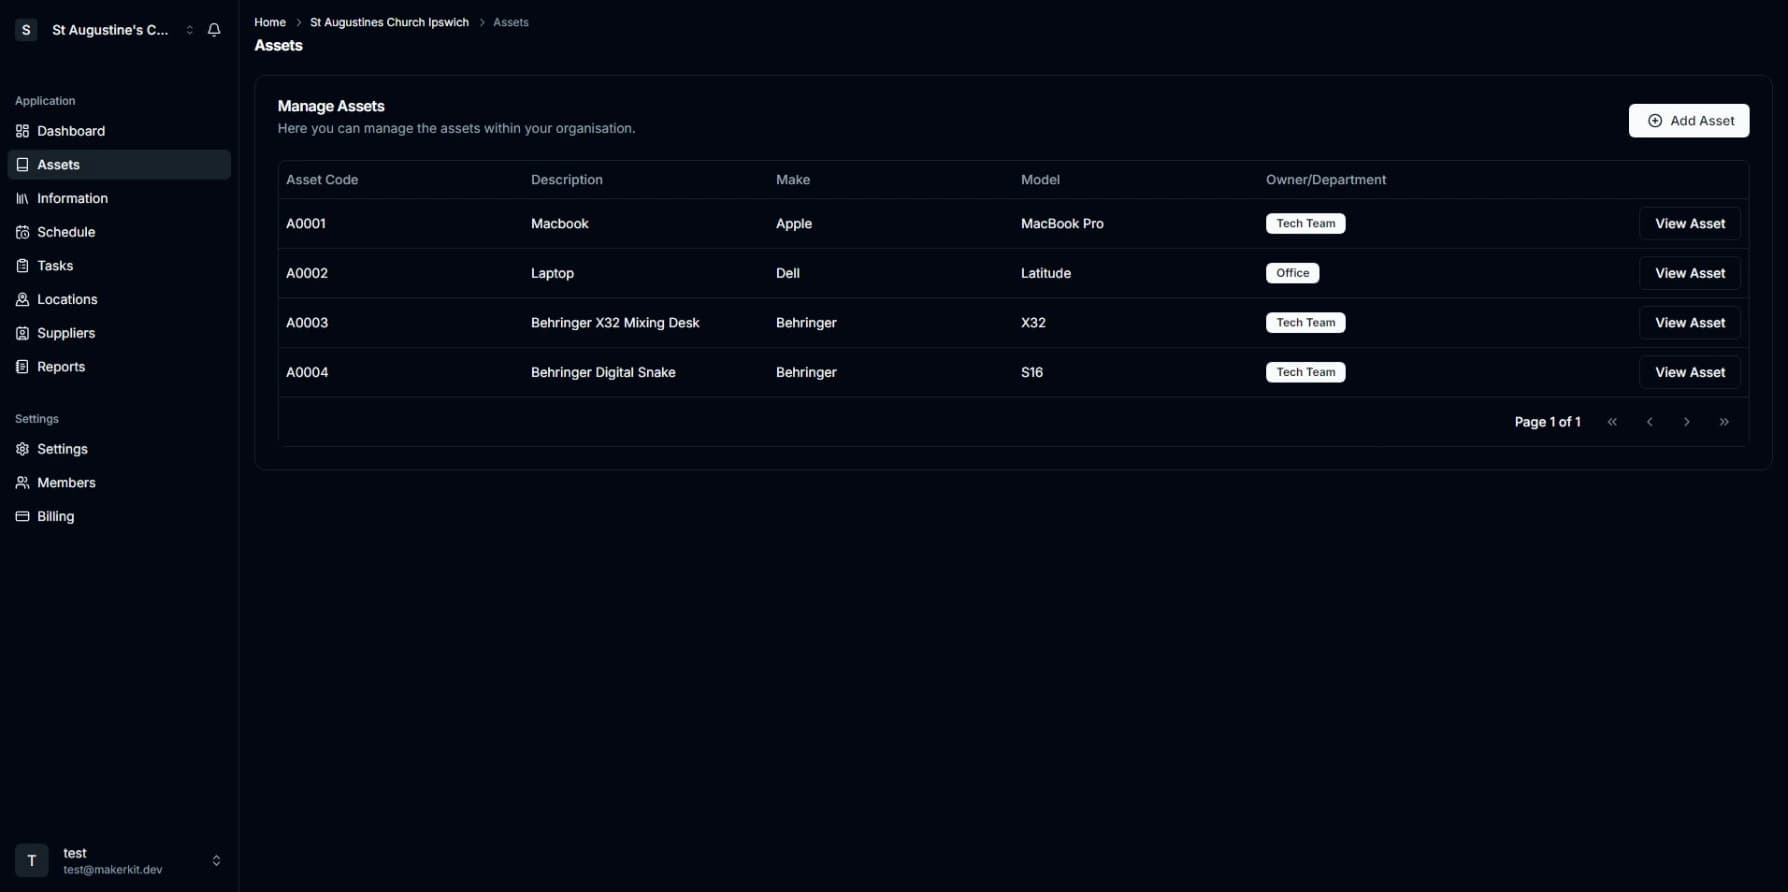Click the Information library icon in sidebar
The height and width of the screenshot is (892, 1788).
click(22, 198)
